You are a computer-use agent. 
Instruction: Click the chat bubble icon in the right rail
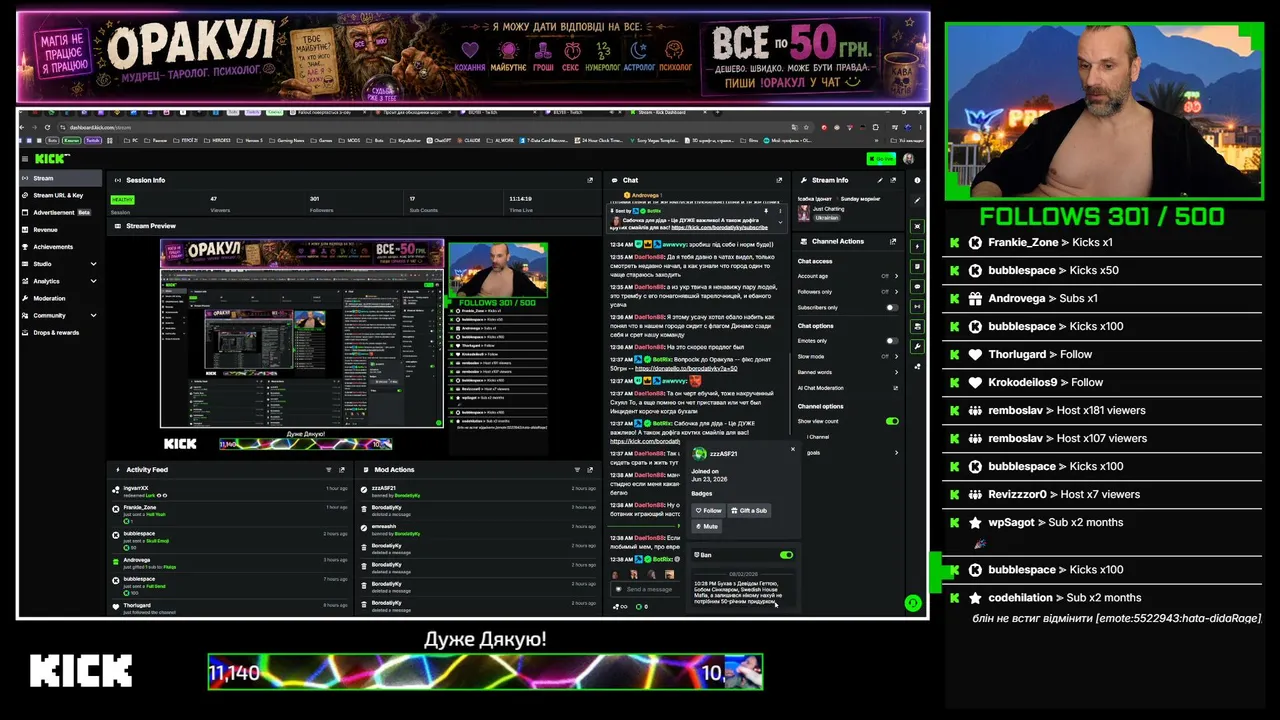[x=917, y=286]
